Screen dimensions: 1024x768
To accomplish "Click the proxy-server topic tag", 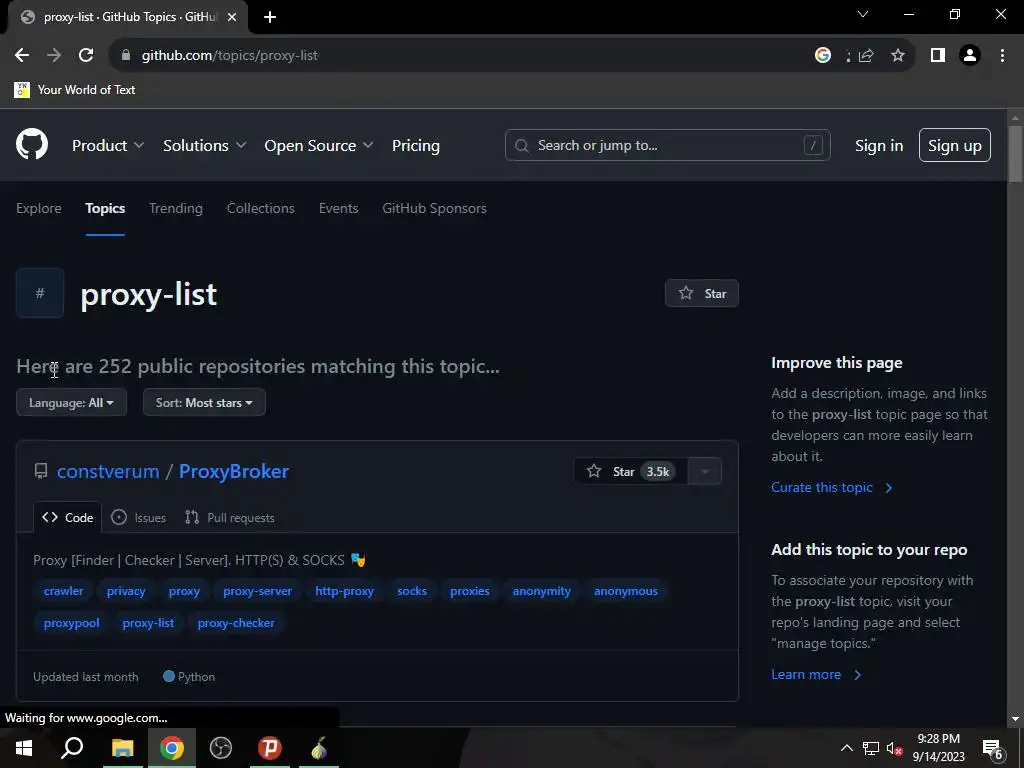I will tap(257, 591).
